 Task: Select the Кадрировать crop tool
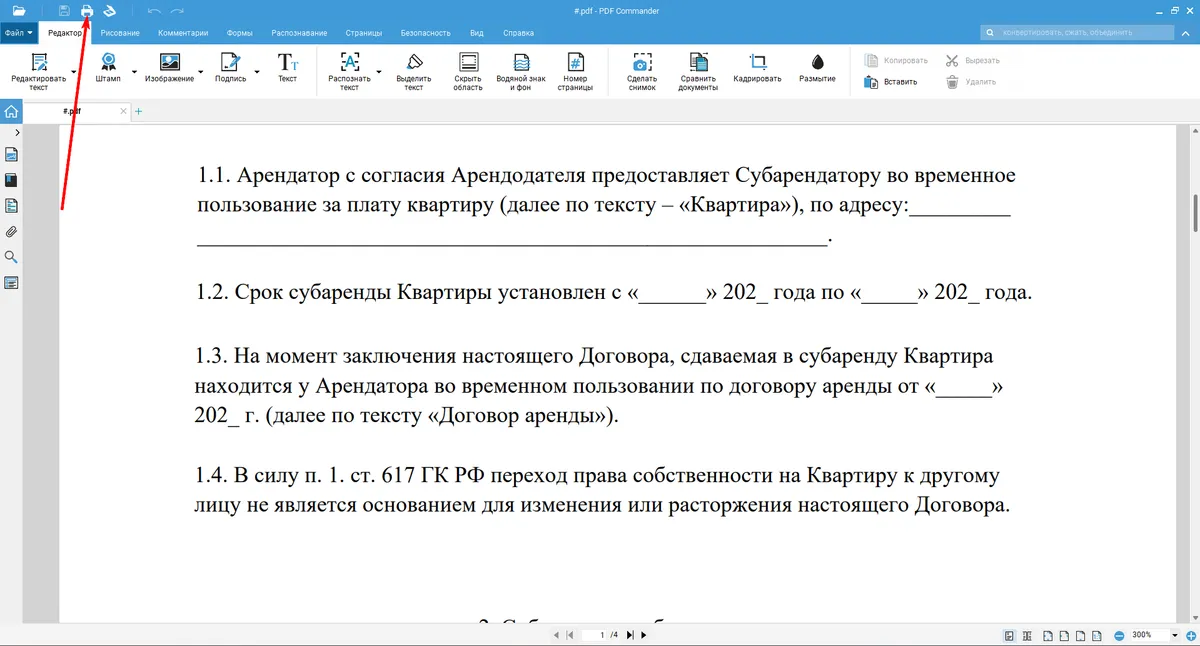[x=757, y=67]
